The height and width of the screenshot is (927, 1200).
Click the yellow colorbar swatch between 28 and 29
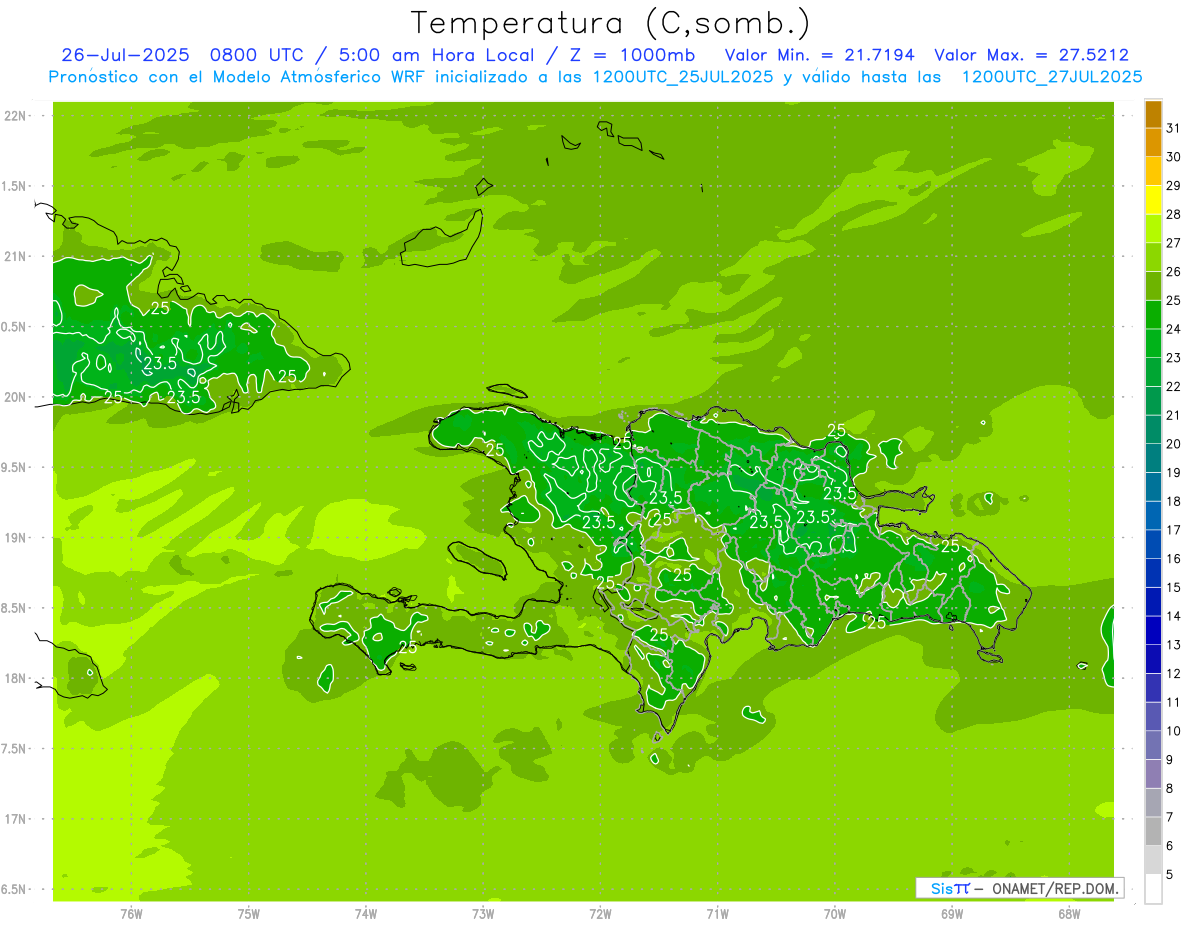coord(1153,200)
